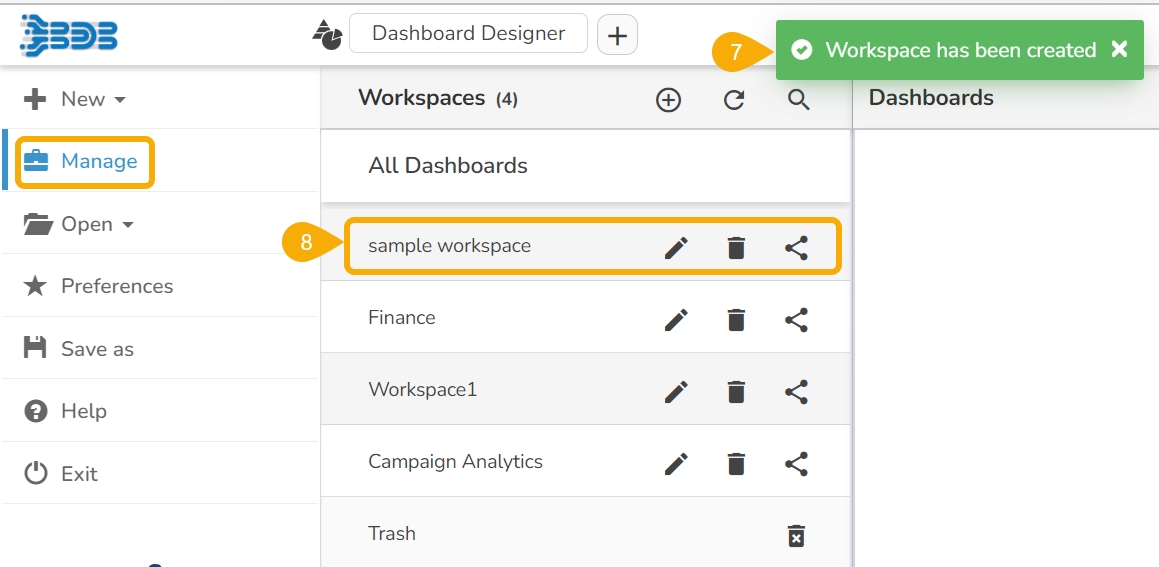The width and height of the screenshot is (1159, 567).
Task: Add a new tab with plus button
Action: pos(618,36)
